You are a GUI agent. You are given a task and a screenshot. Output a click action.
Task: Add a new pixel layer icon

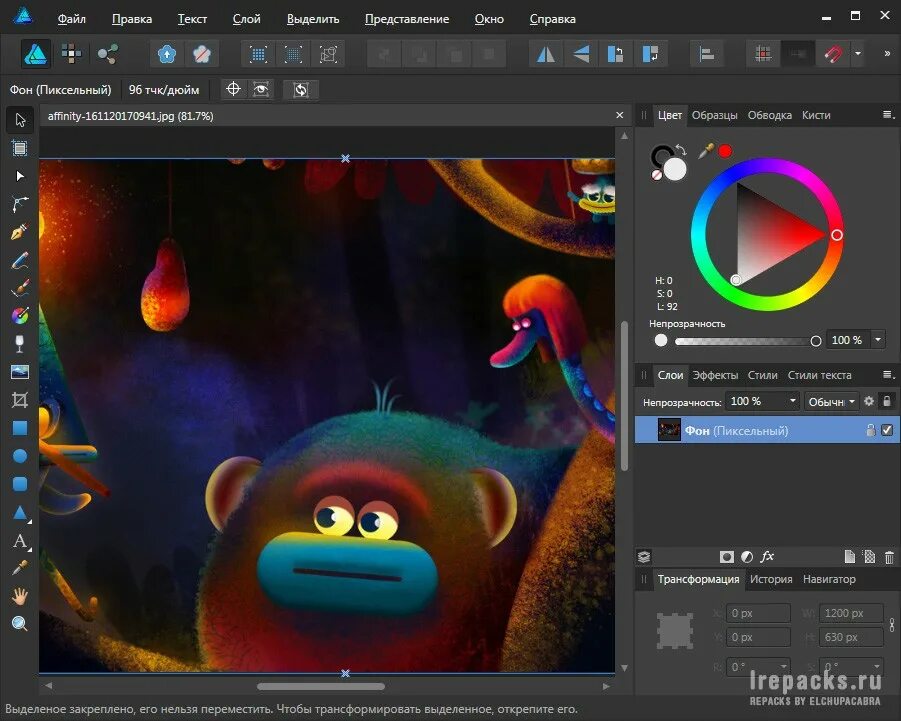pyautogui.click(x=869, y=557)
